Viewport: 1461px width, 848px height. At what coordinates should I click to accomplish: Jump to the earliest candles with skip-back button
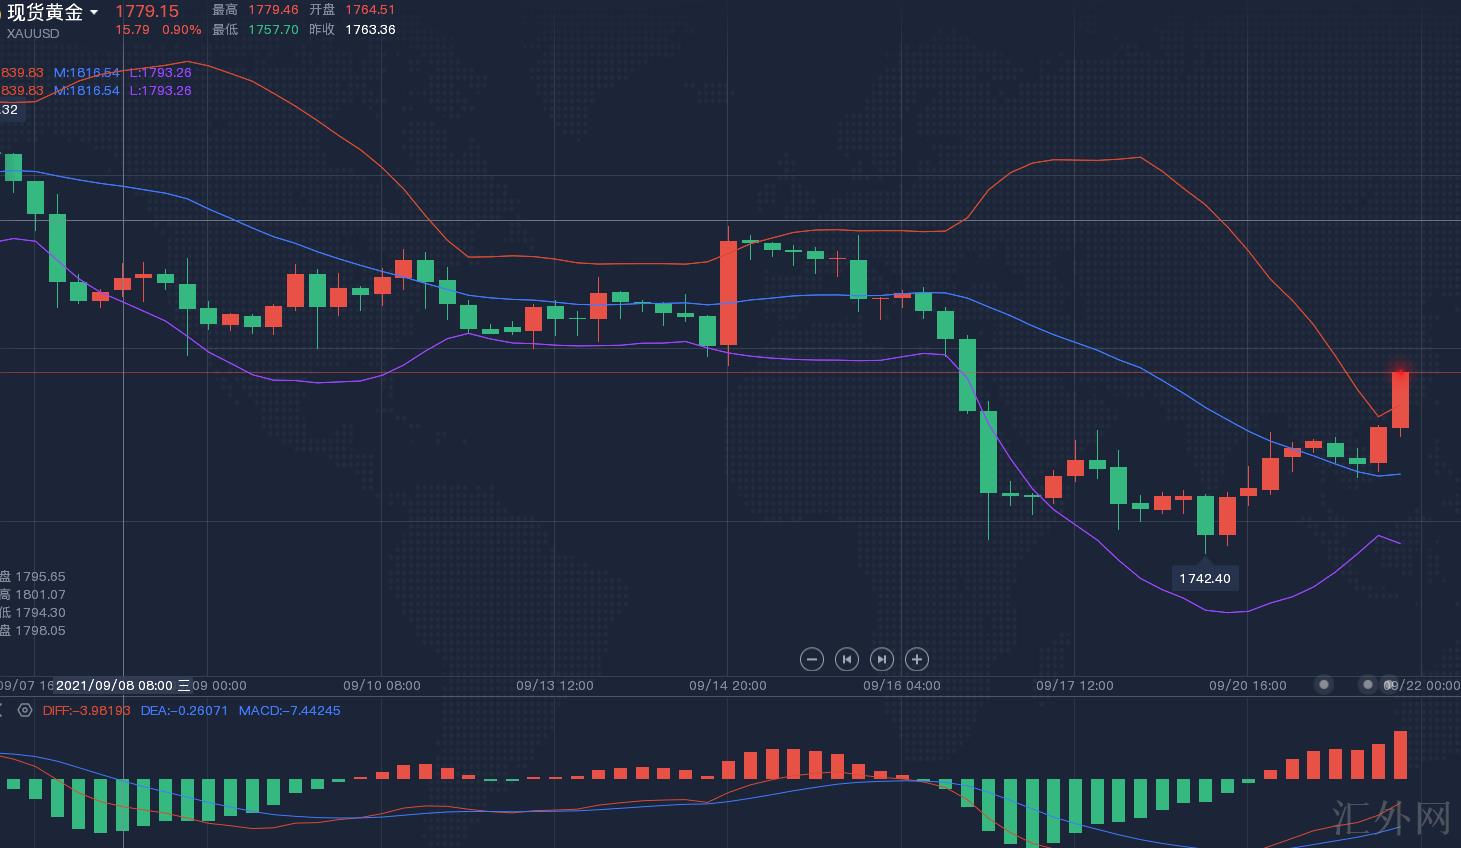847,659
